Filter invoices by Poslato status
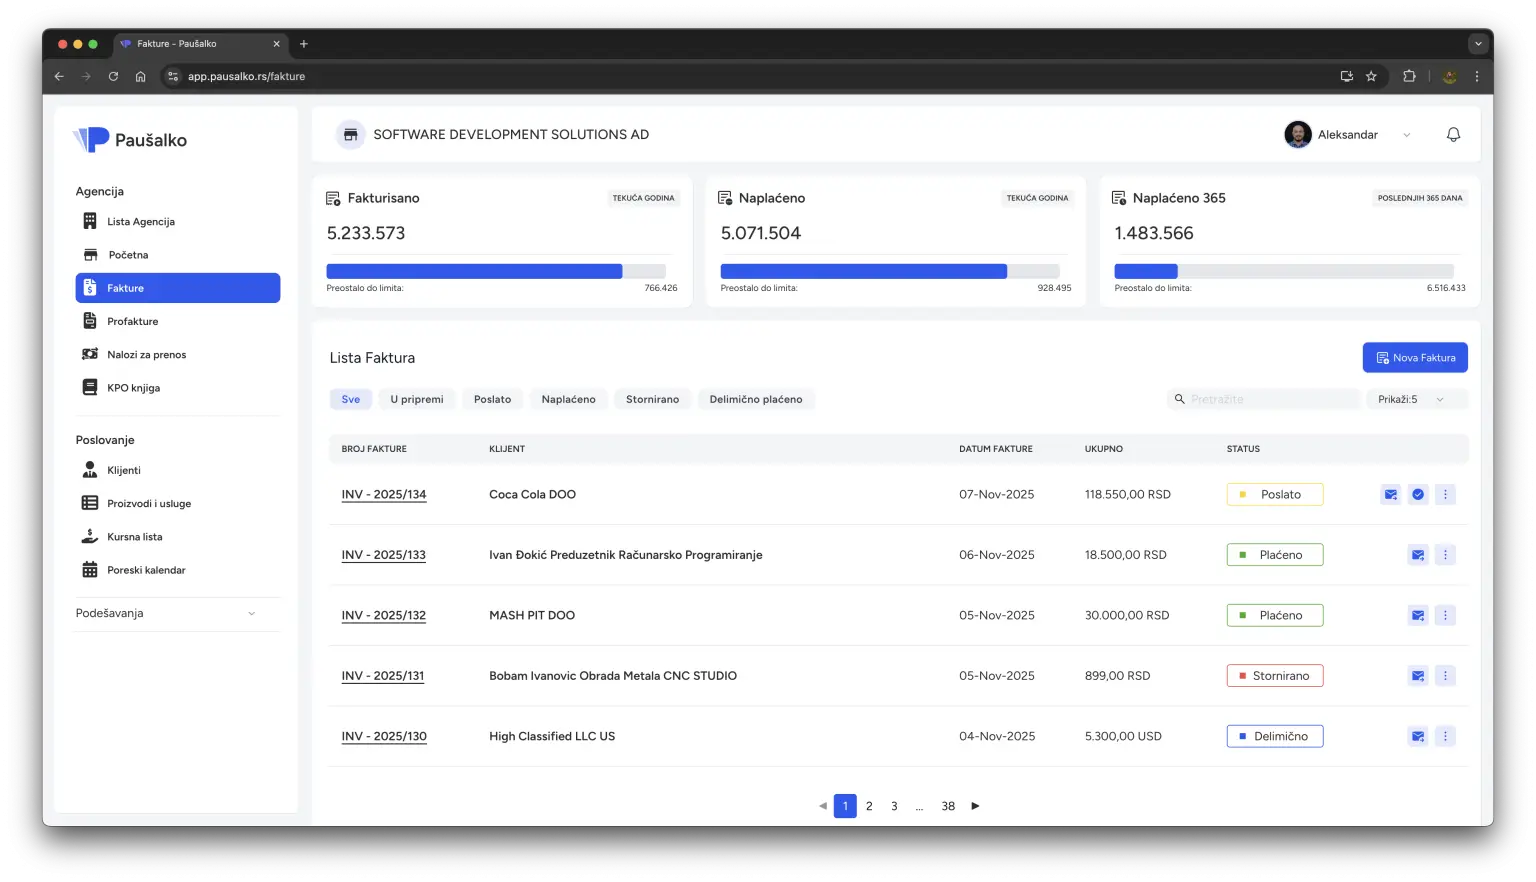The image size is (1536, 882). tap(492, 399)
